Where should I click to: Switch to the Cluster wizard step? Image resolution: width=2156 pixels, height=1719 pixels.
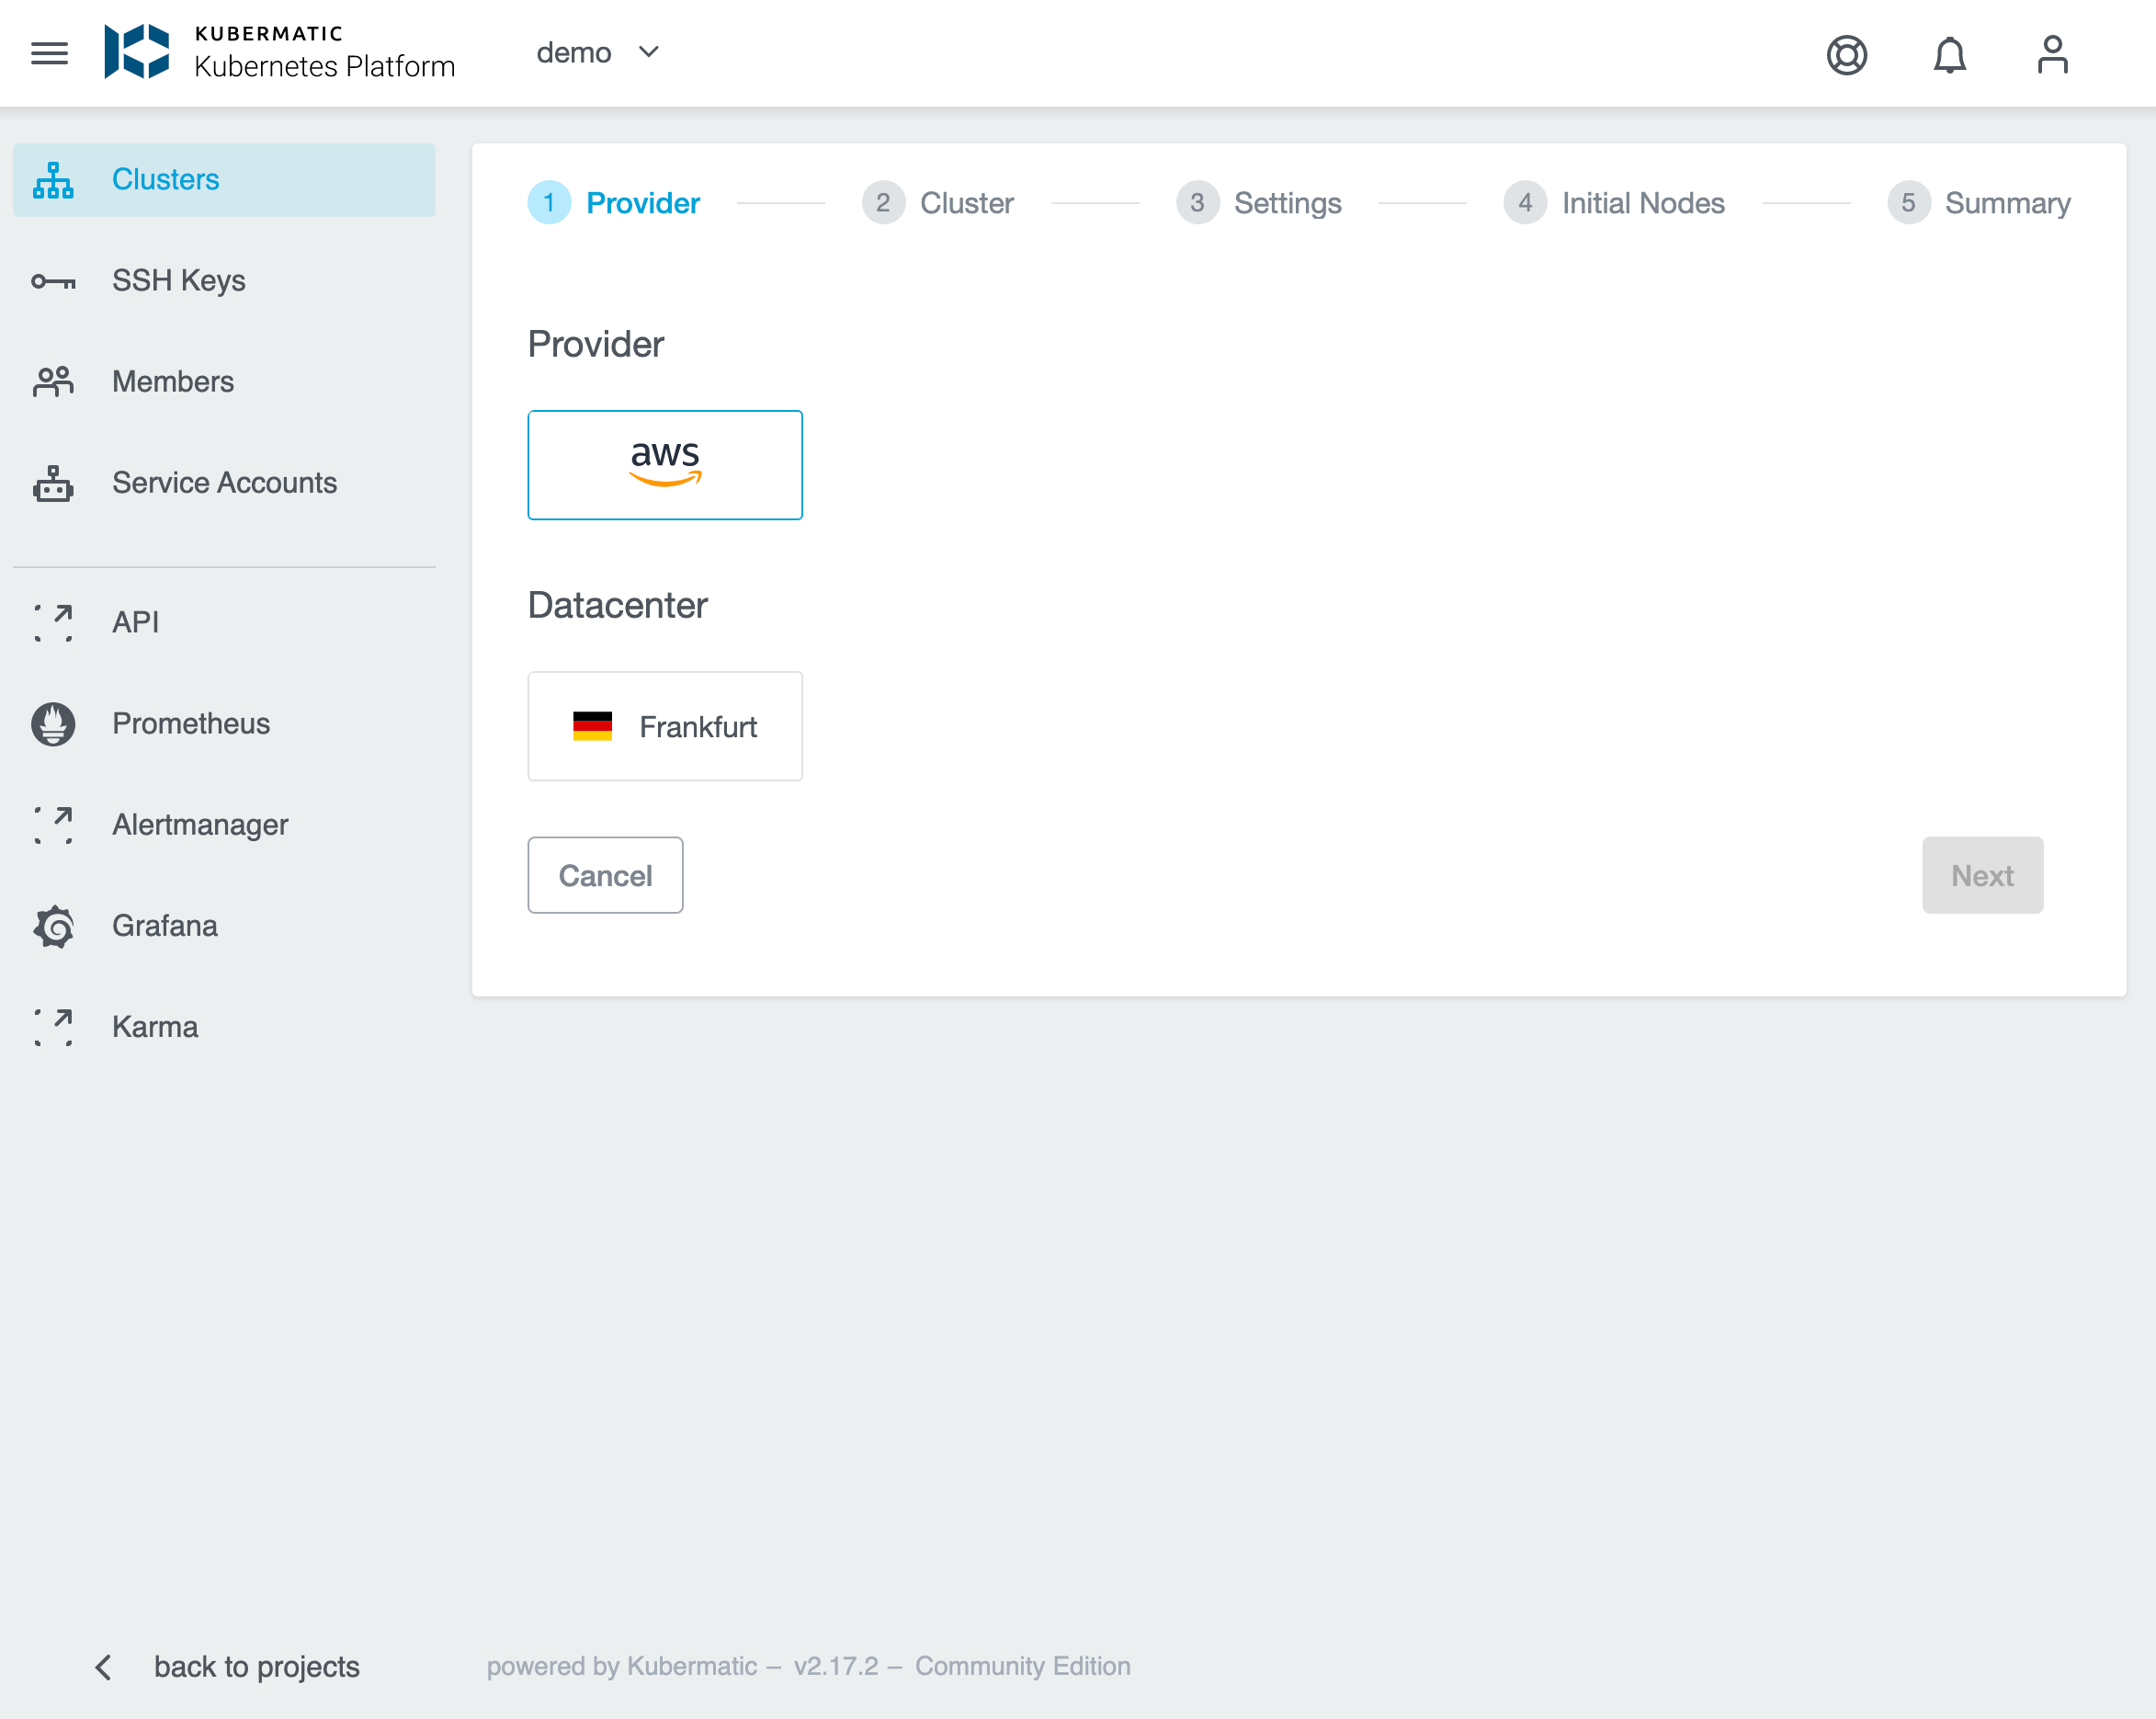coord(965,203)
